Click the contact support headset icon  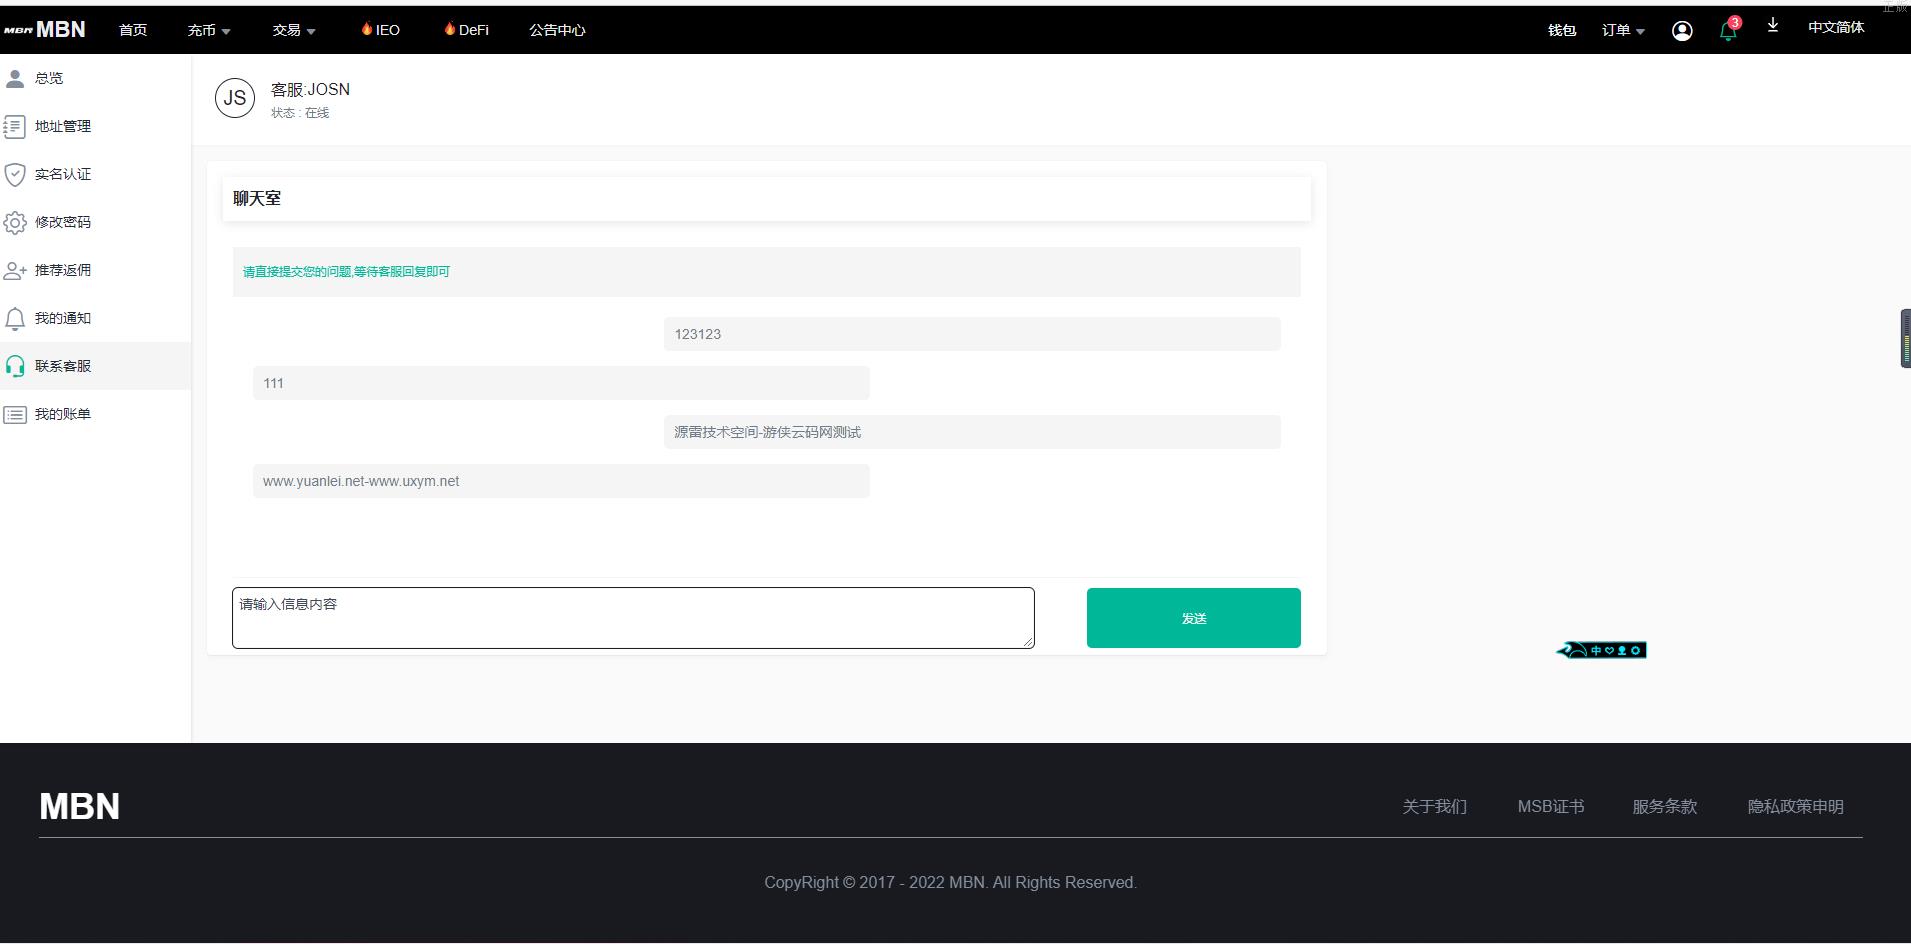[15, 366]
